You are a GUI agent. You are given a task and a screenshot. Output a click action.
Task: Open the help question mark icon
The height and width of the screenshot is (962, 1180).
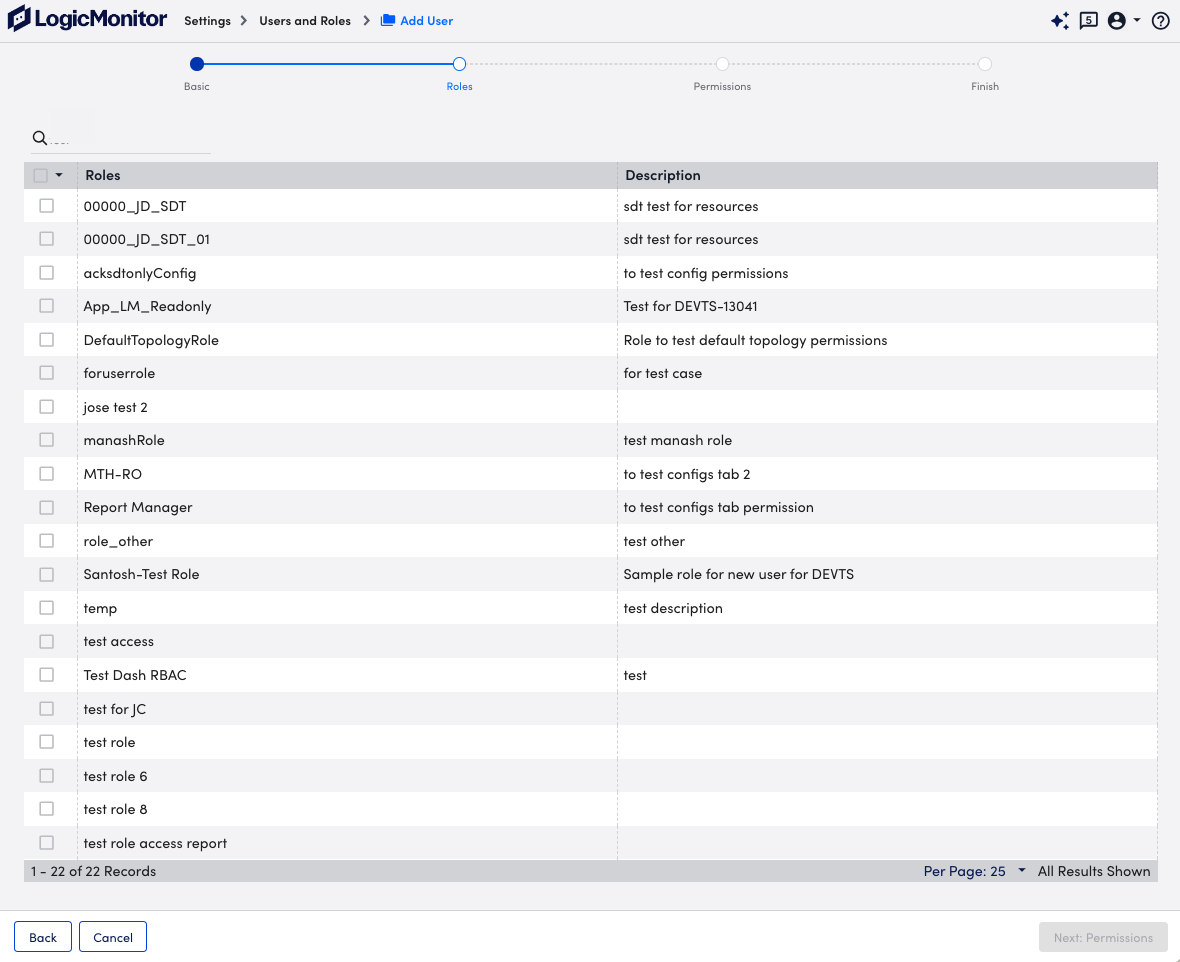pos(1161,21)
